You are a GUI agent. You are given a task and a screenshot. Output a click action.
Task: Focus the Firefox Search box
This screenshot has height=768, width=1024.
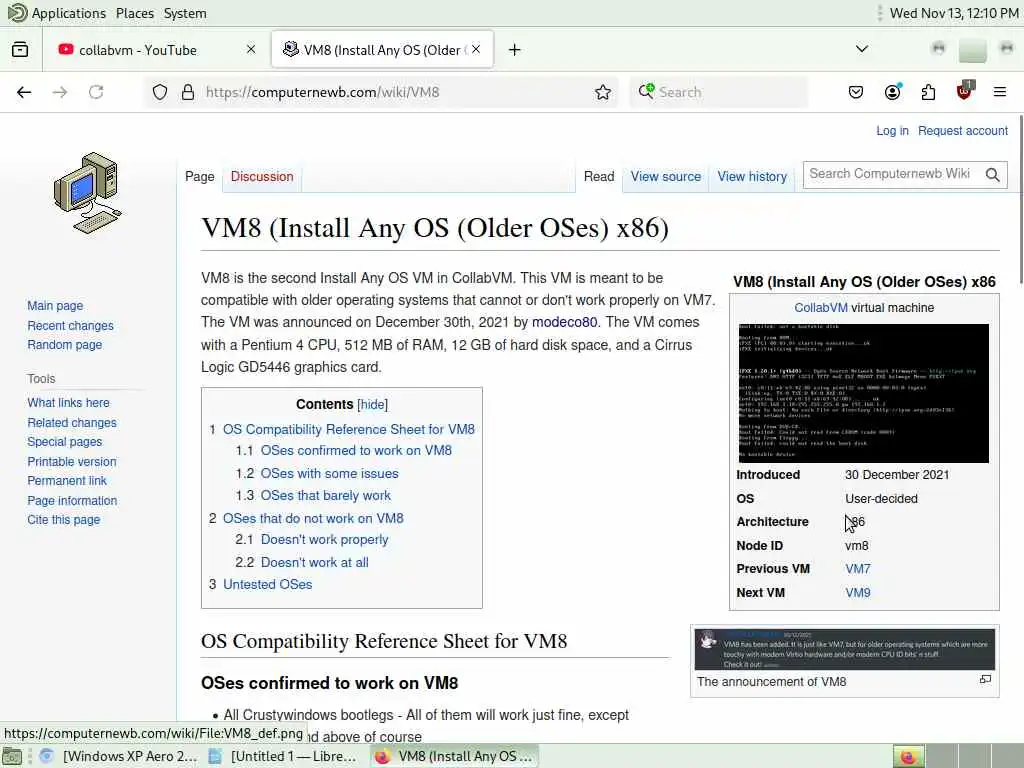[718, 92]
